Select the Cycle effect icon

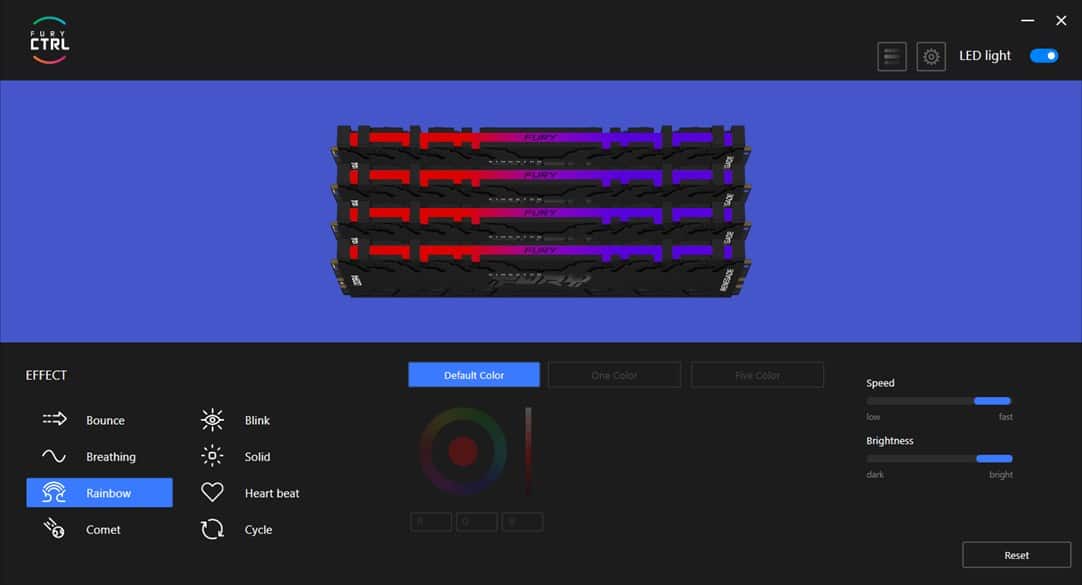point(211,529)
